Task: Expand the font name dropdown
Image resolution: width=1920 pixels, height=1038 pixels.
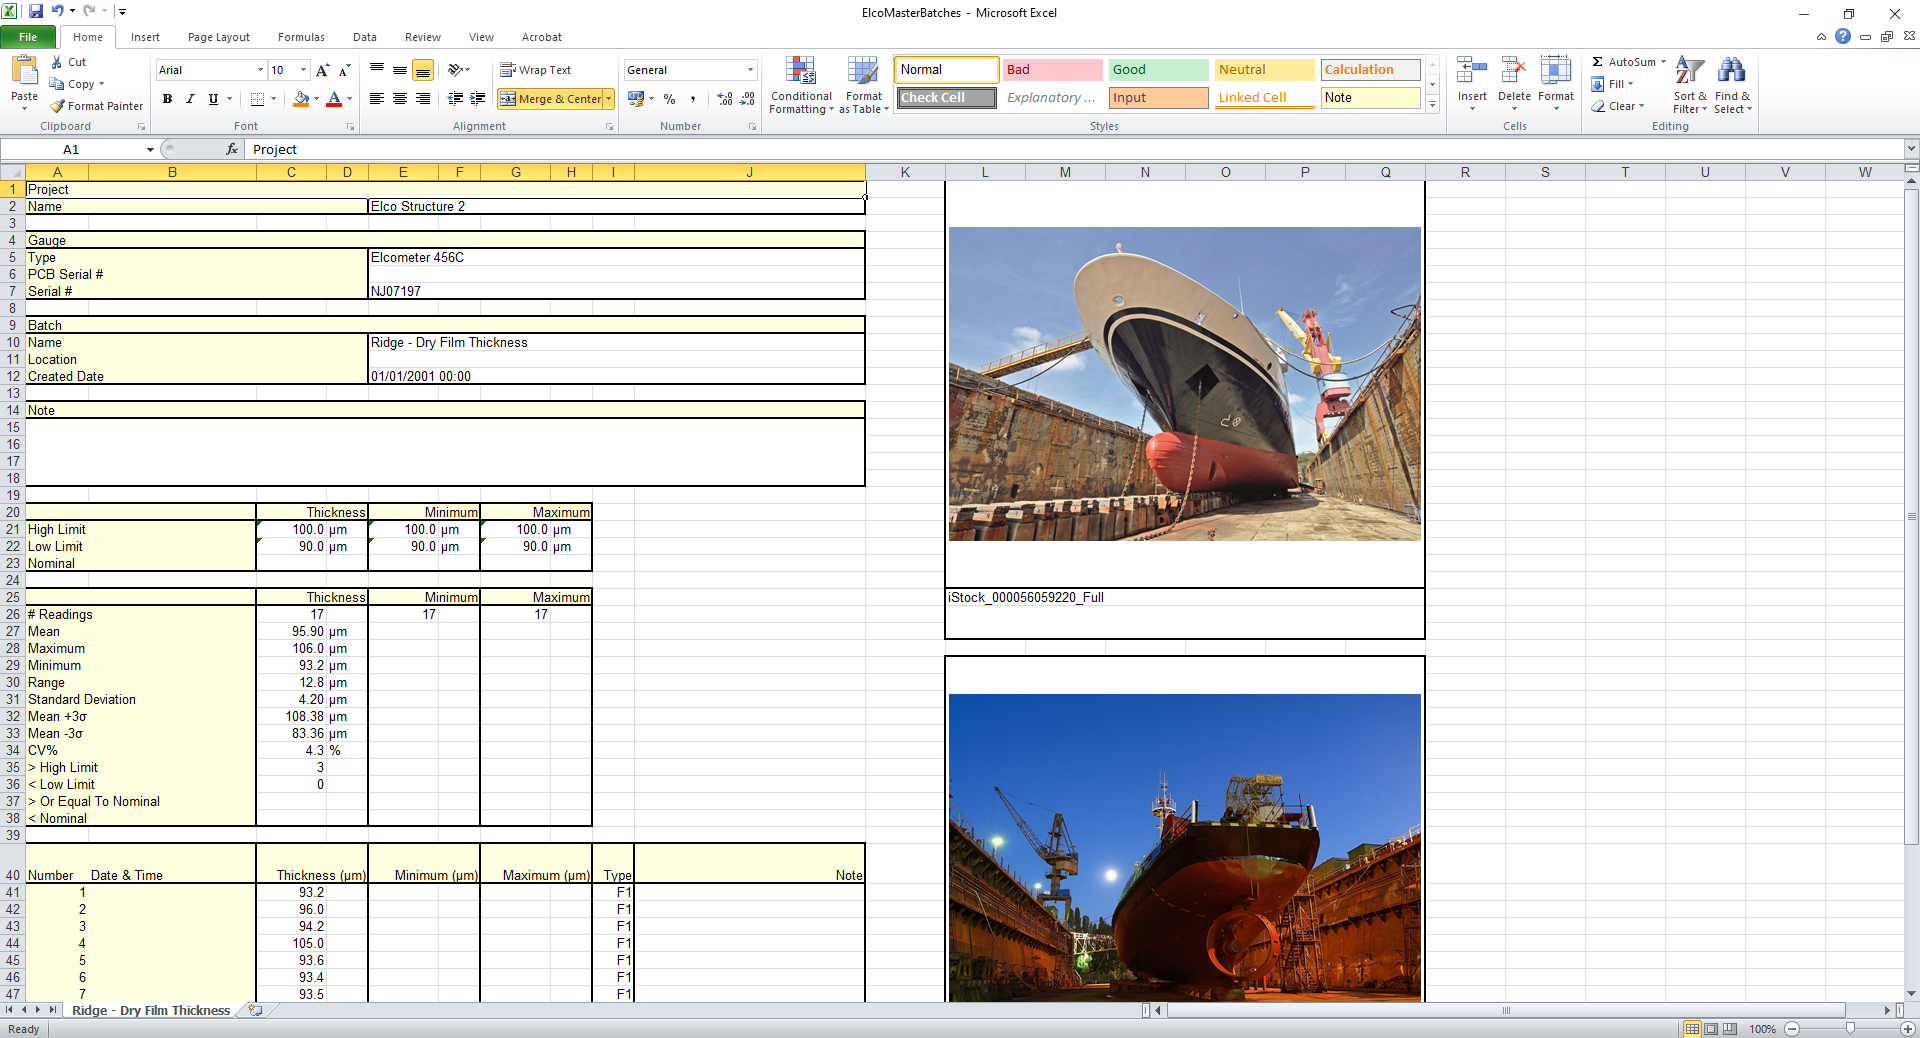Action: click(x=260, y=70)
